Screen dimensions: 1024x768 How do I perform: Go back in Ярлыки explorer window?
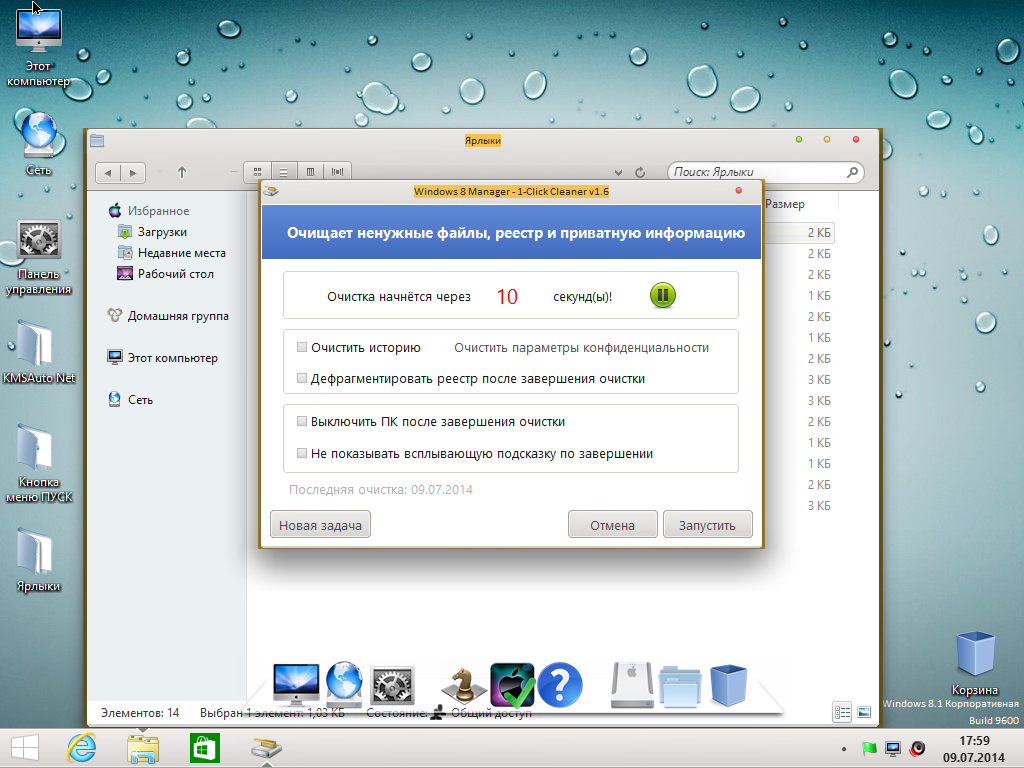pyautogui.click(x=108, y=172)
